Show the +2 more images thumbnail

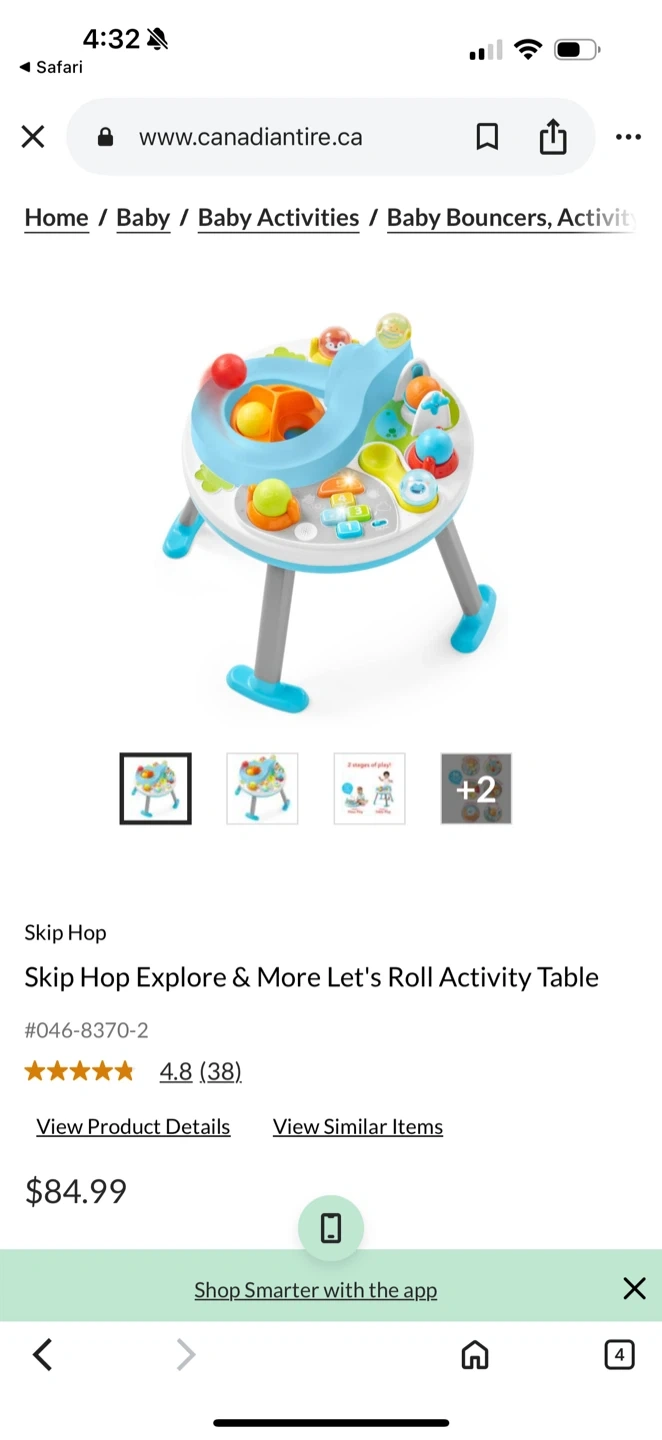pos(476,789)
